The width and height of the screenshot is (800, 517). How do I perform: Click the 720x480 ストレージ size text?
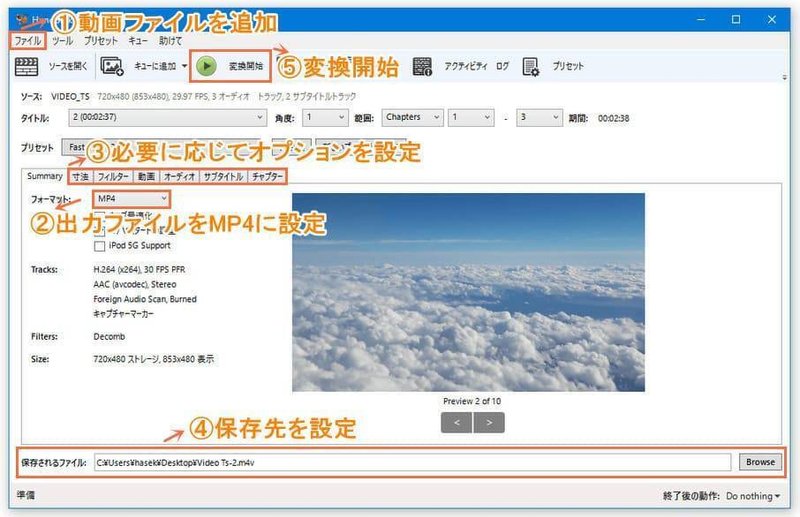[154, 359]
